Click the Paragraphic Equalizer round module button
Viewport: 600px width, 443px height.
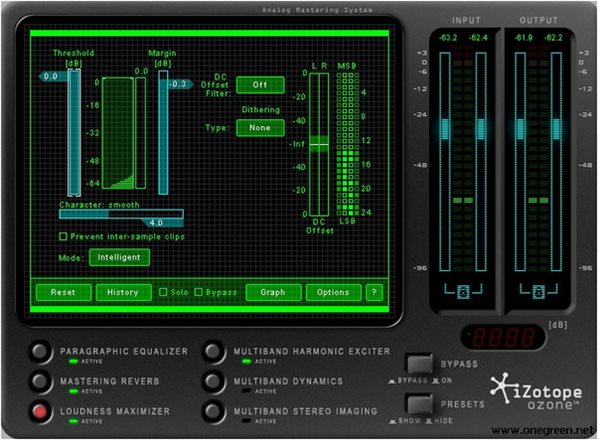[40, 352]
